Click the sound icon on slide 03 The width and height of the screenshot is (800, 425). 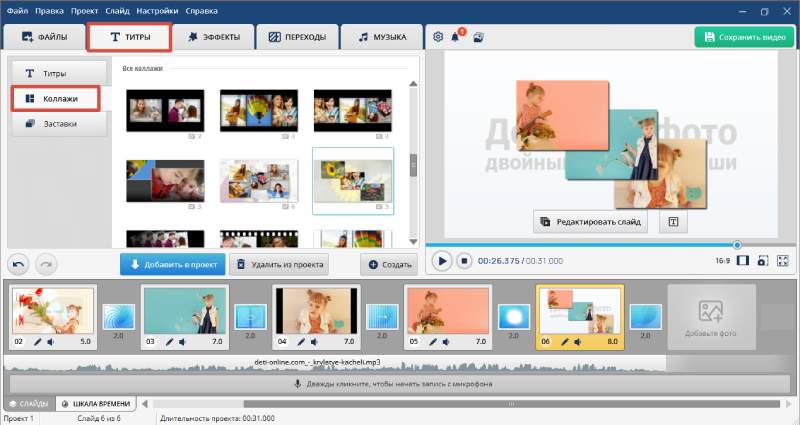[x=182, y=341]
